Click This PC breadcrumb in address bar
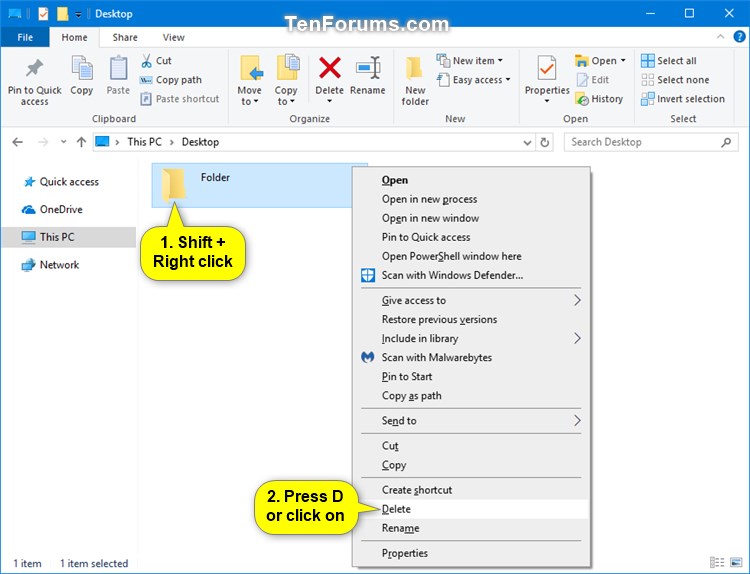Viewport: 750px width, 574px height. [144, 142]
